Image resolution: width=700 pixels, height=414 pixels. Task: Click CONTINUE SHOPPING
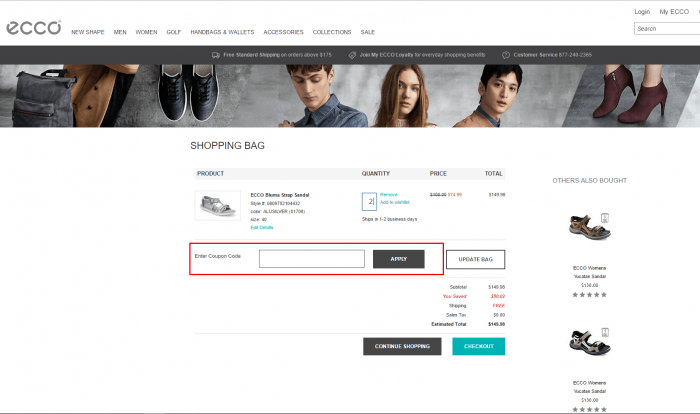click(402, 346)
